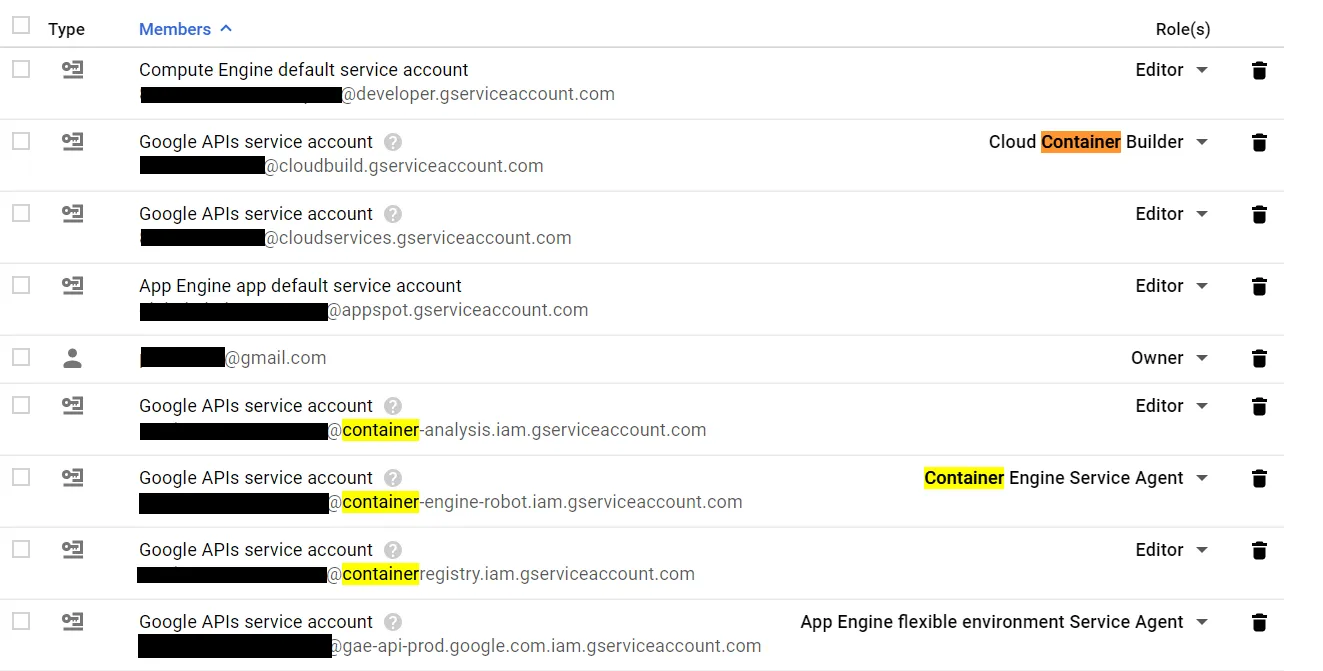Sort by the Members column header
This screenshot has height=671, width=1323.
pyautogui.click(x=175, y=29)
